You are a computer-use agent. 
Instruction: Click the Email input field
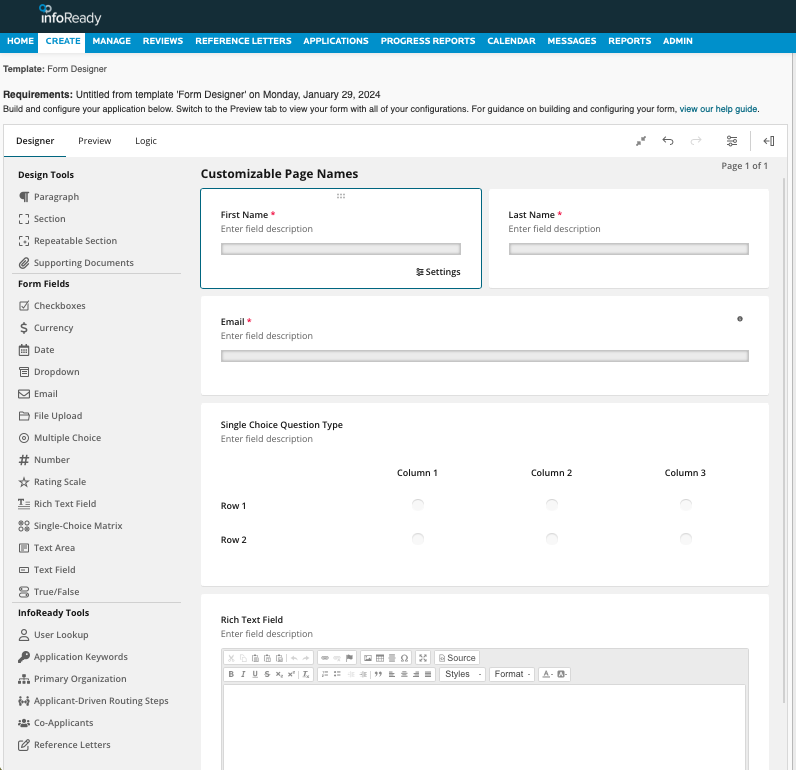coord(484,356)
